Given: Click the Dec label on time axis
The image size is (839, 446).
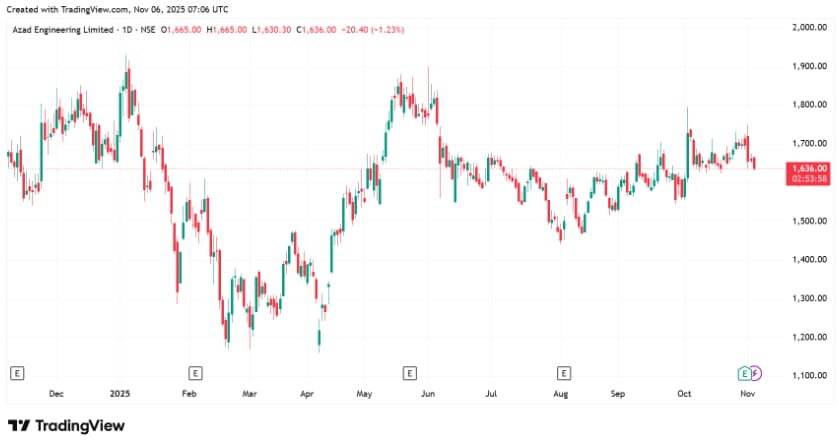Looking at the screenshot, I should tap(56, 395).
